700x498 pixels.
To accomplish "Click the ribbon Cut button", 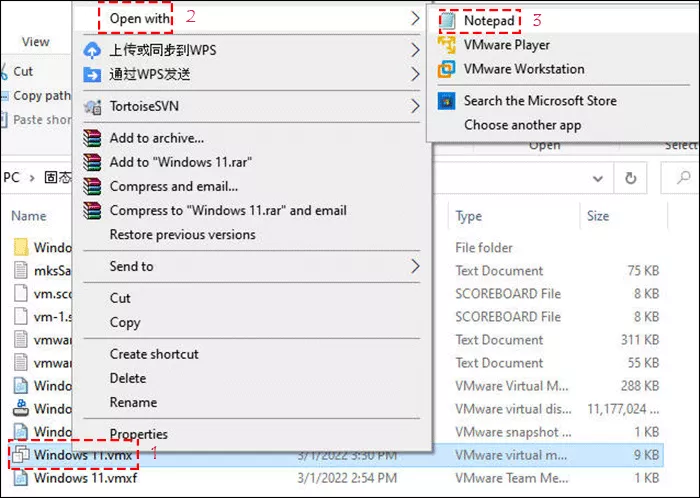I will pyautogui.click(x=17, y=71).
